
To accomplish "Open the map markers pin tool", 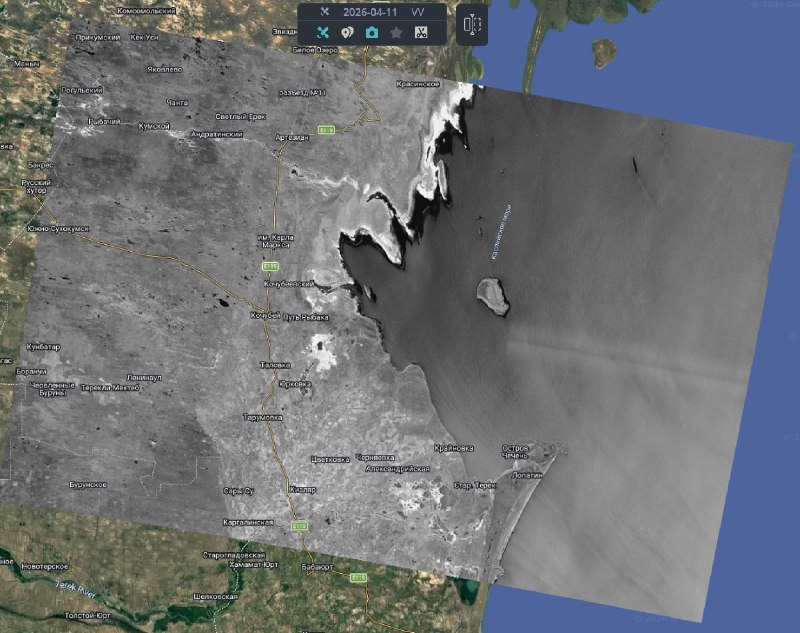I will coord(347,32).
